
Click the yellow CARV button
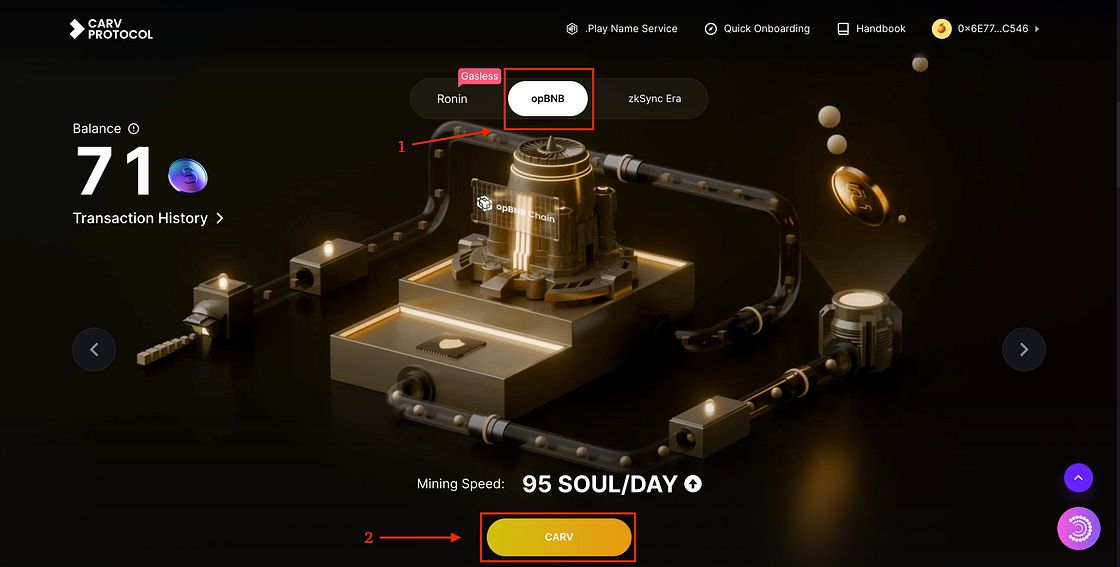[x=559, y=537]
